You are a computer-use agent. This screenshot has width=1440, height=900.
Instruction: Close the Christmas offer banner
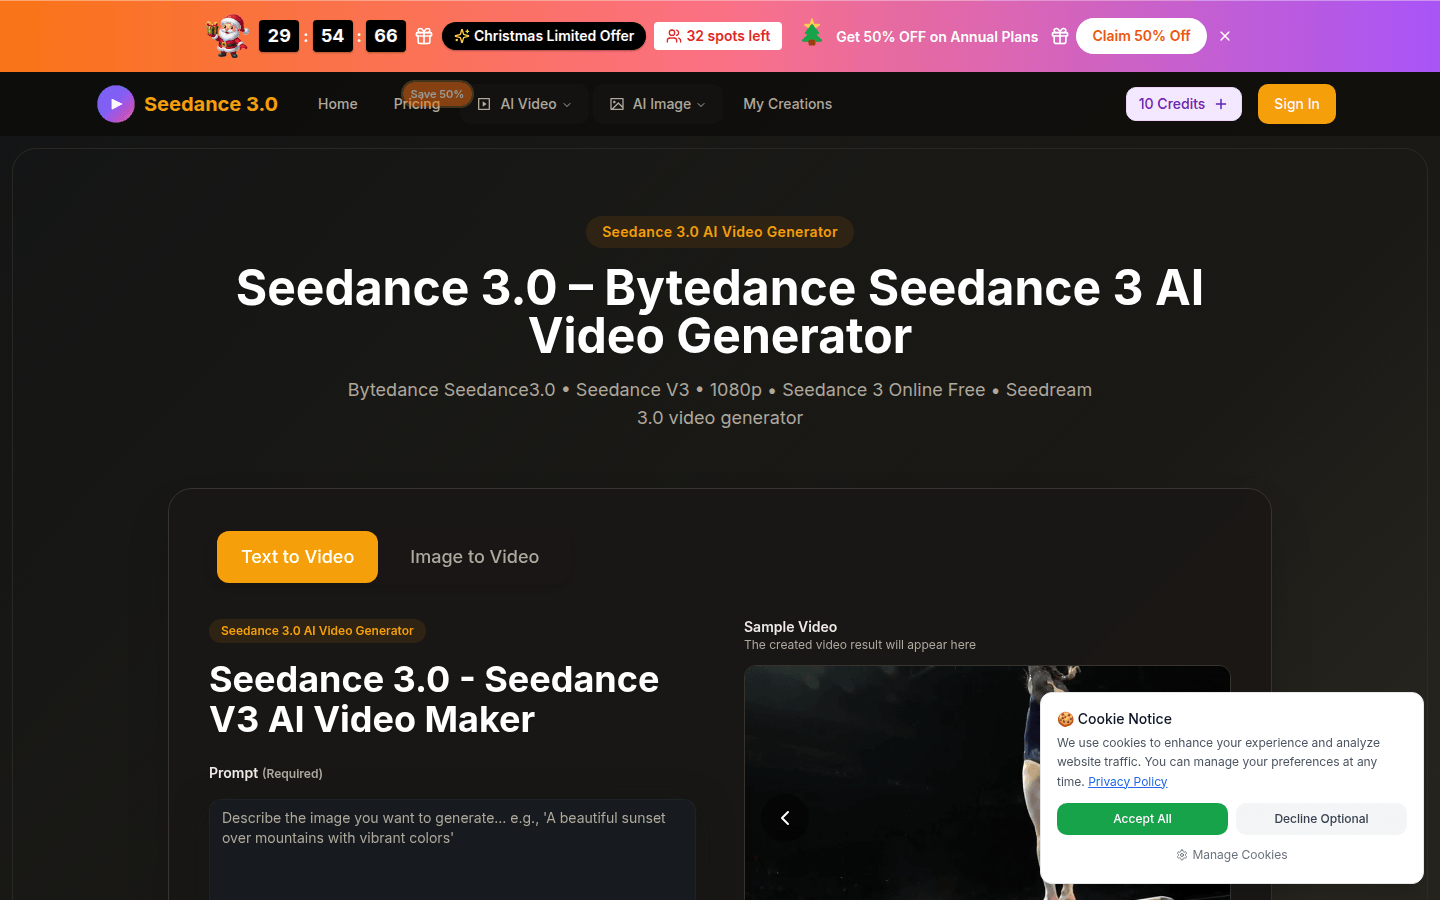1225,36
